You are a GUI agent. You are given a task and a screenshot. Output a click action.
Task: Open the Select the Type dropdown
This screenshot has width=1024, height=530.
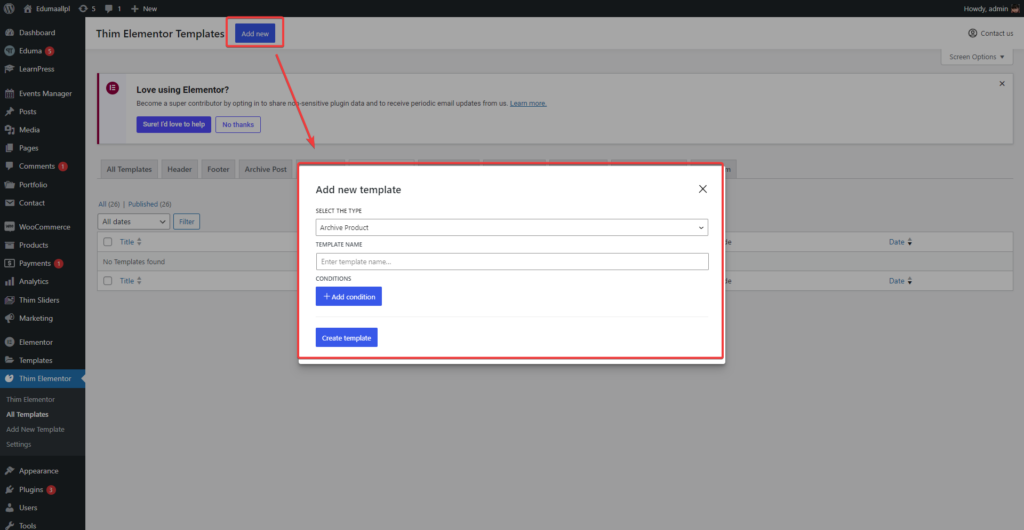pyautogui.click(x=512, y=228)
